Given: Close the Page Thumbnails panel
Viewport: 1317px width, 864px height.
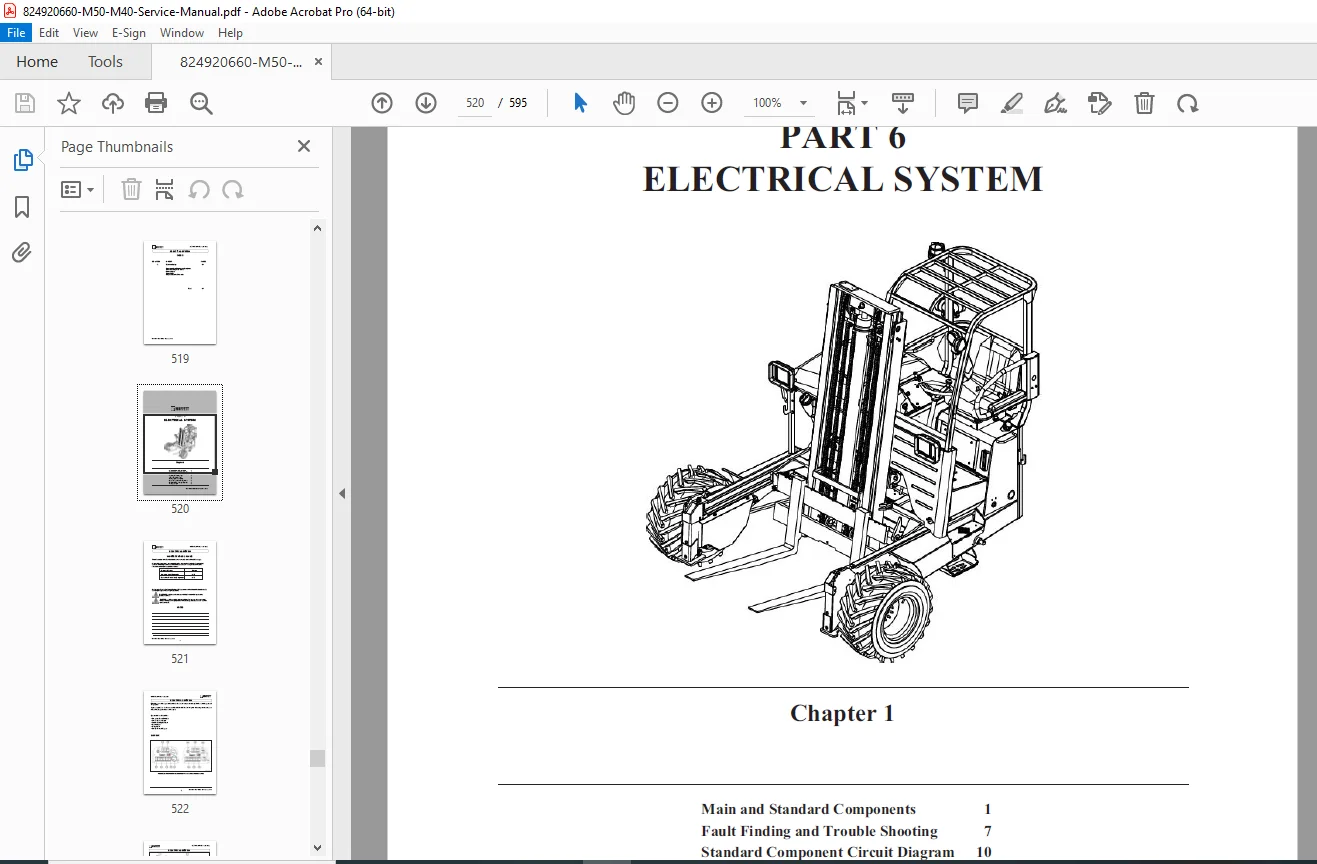Looking at the screenshot, I should [x=304, y=146].
